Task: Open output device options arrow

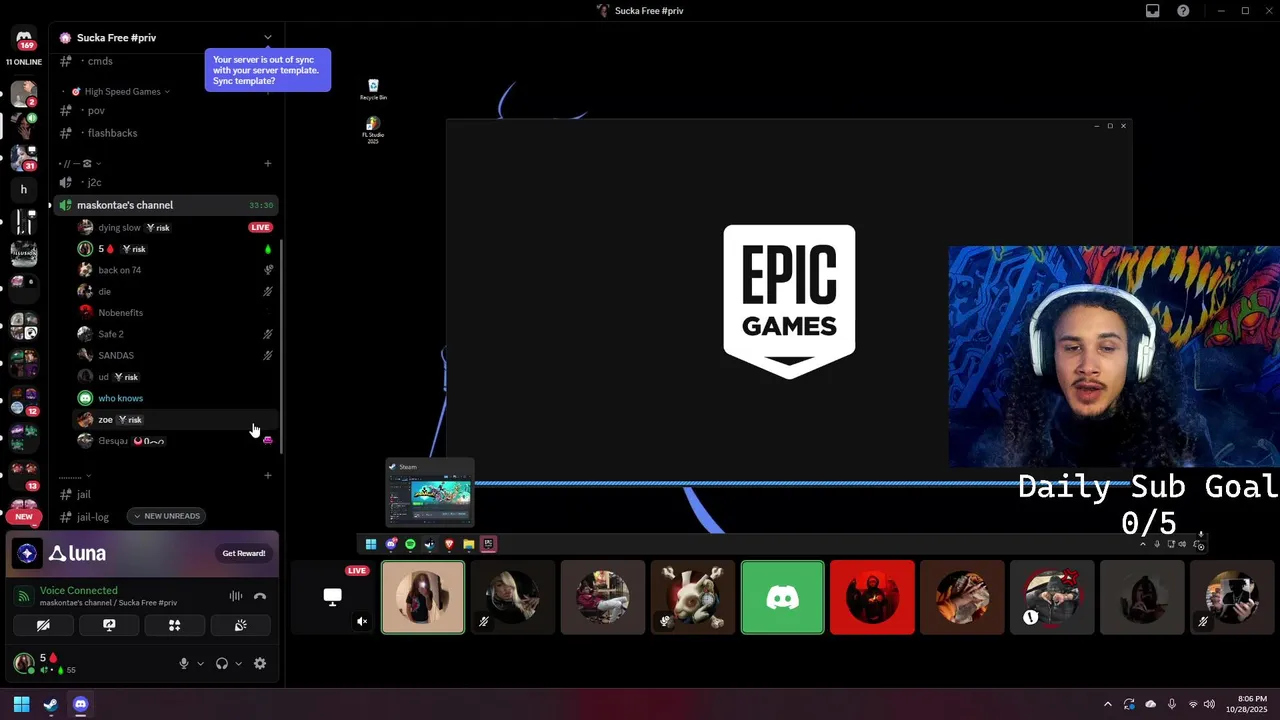Action: click(238, 664)
